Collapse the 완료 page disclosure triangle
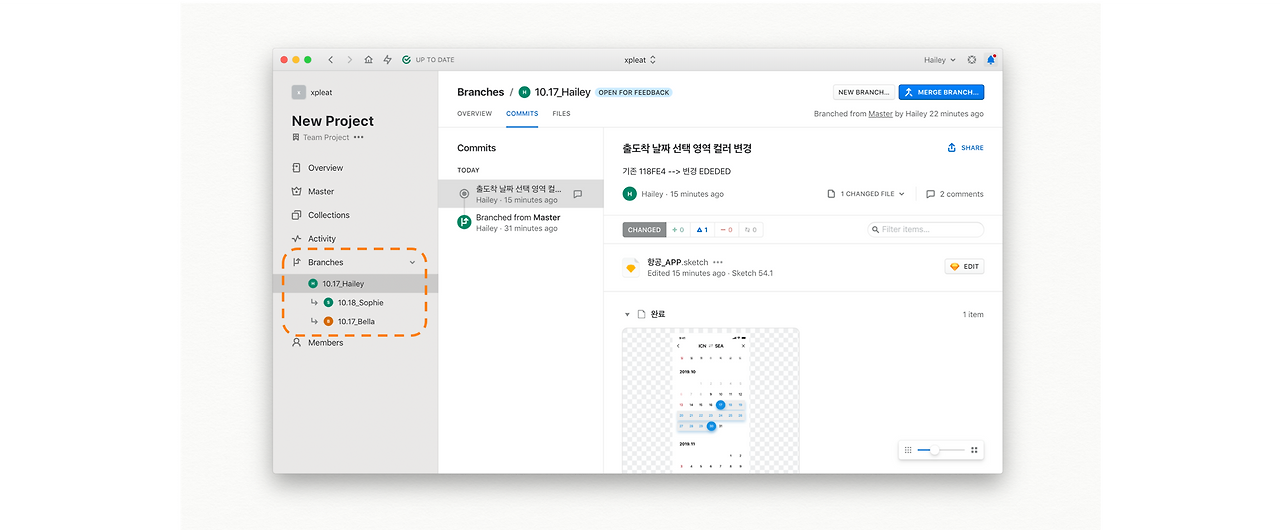This screenshot has height=530, width=1280. (x=627, y=314)
